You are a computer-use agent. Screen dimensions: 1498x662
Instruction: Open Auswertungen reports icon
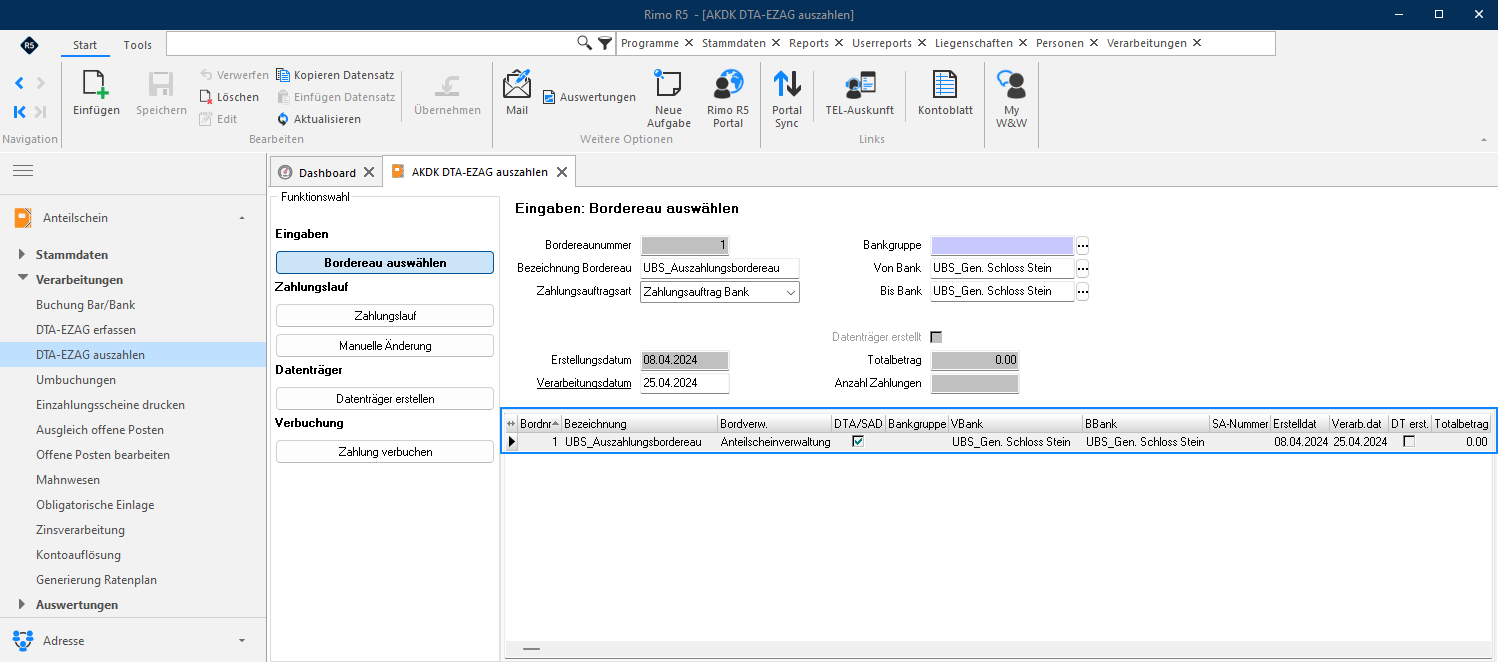coord(549,97)
